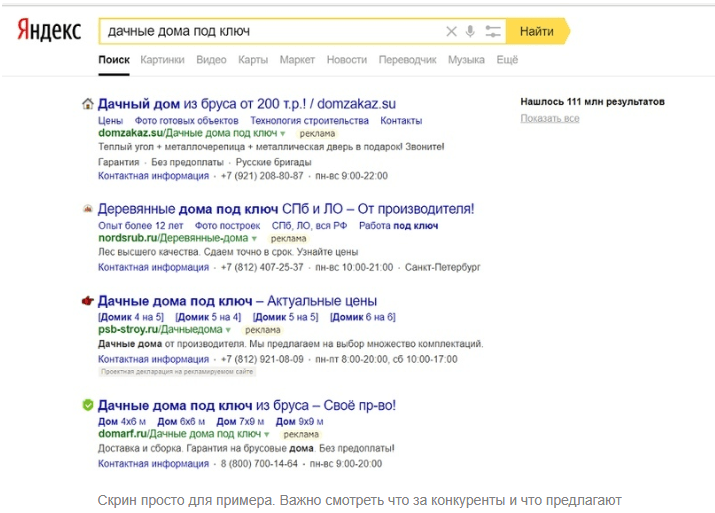Expand arrow next to domarf.ru URL

point(267,434)
